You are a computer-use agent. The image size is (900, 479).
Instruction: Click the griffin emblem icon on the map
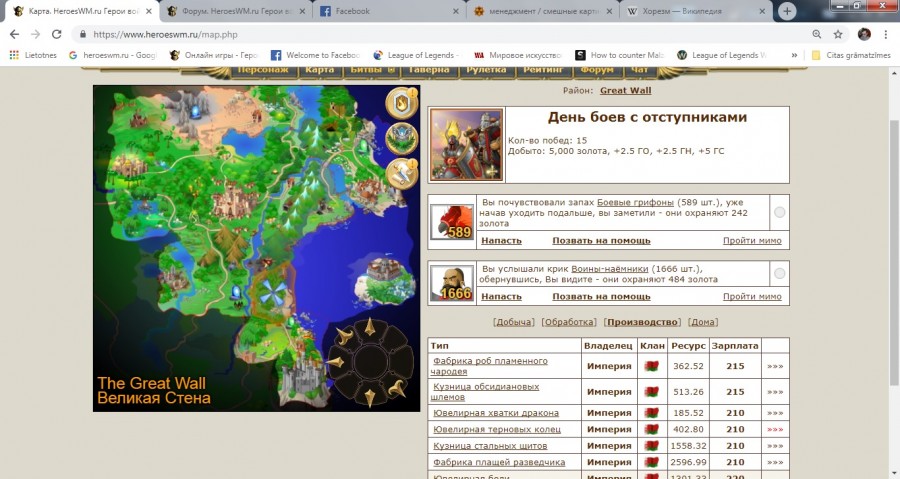(x=401, y=138)
